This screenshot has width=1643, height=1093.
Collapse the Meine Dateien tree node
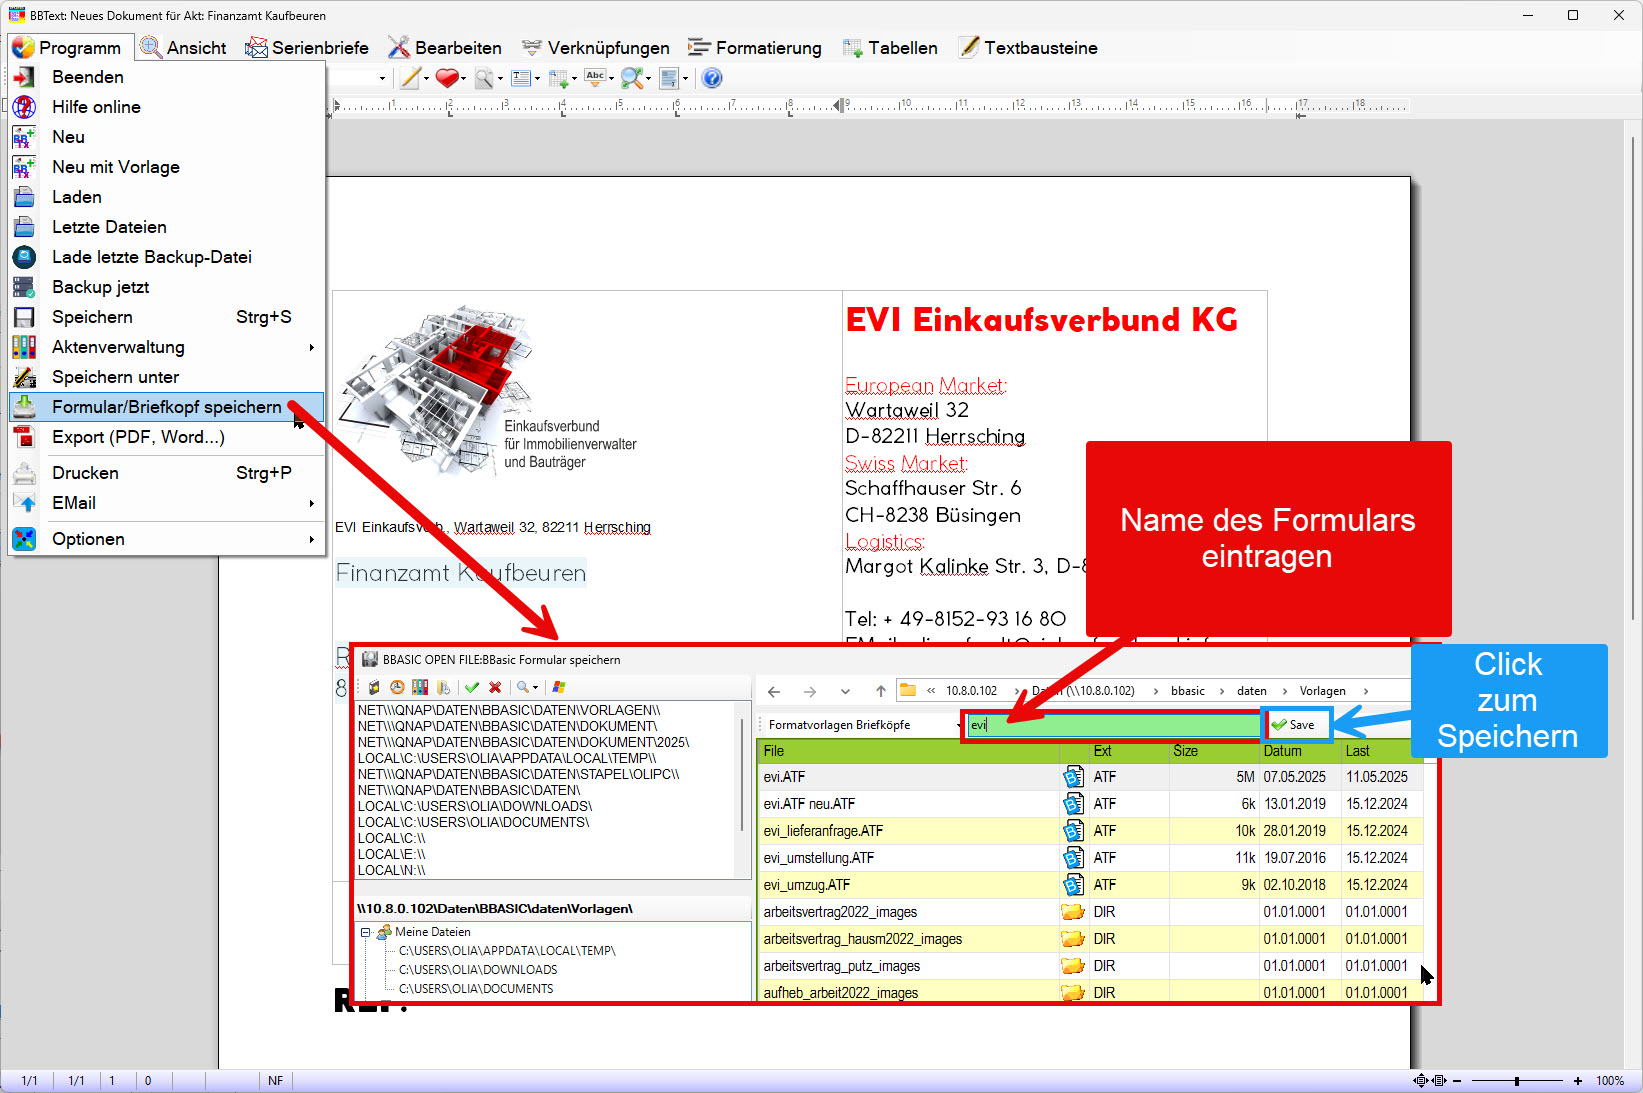366,932
